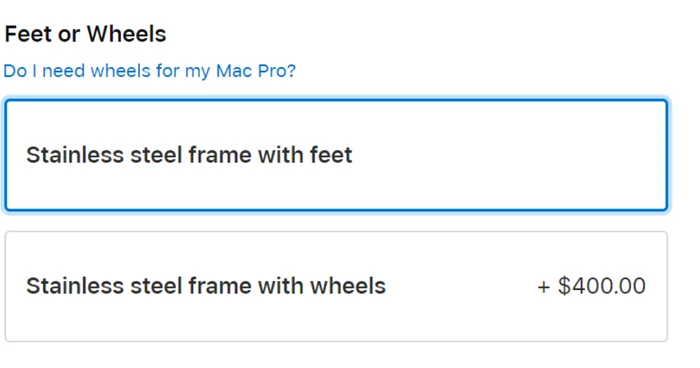Viewport: 700px width, 368px height.
Task: Click the words 'Mac Pro?' in help link
Action: (x=256, y=71)
